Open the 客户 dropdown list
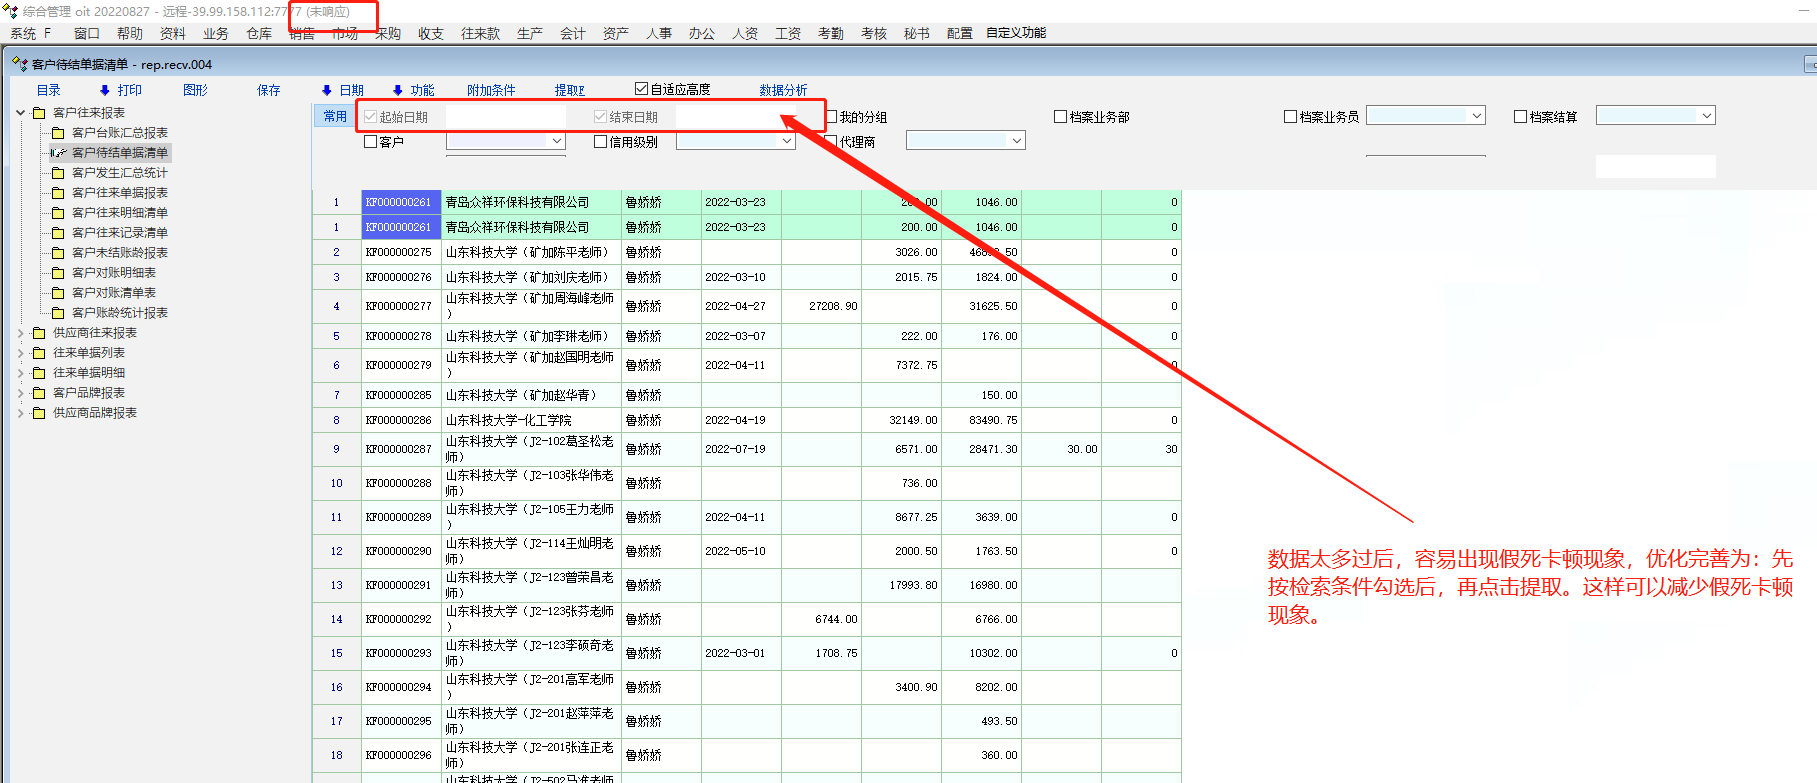 coord(557,142)
